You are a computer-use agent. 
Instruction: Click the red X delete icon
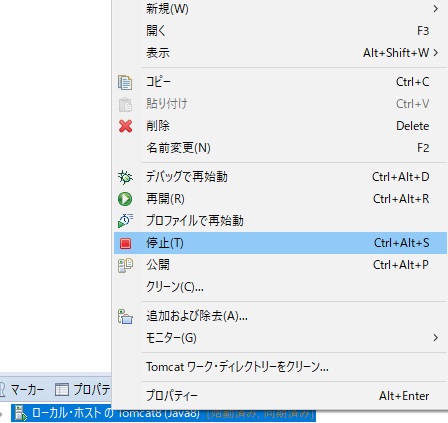click(x=125, y=126)
